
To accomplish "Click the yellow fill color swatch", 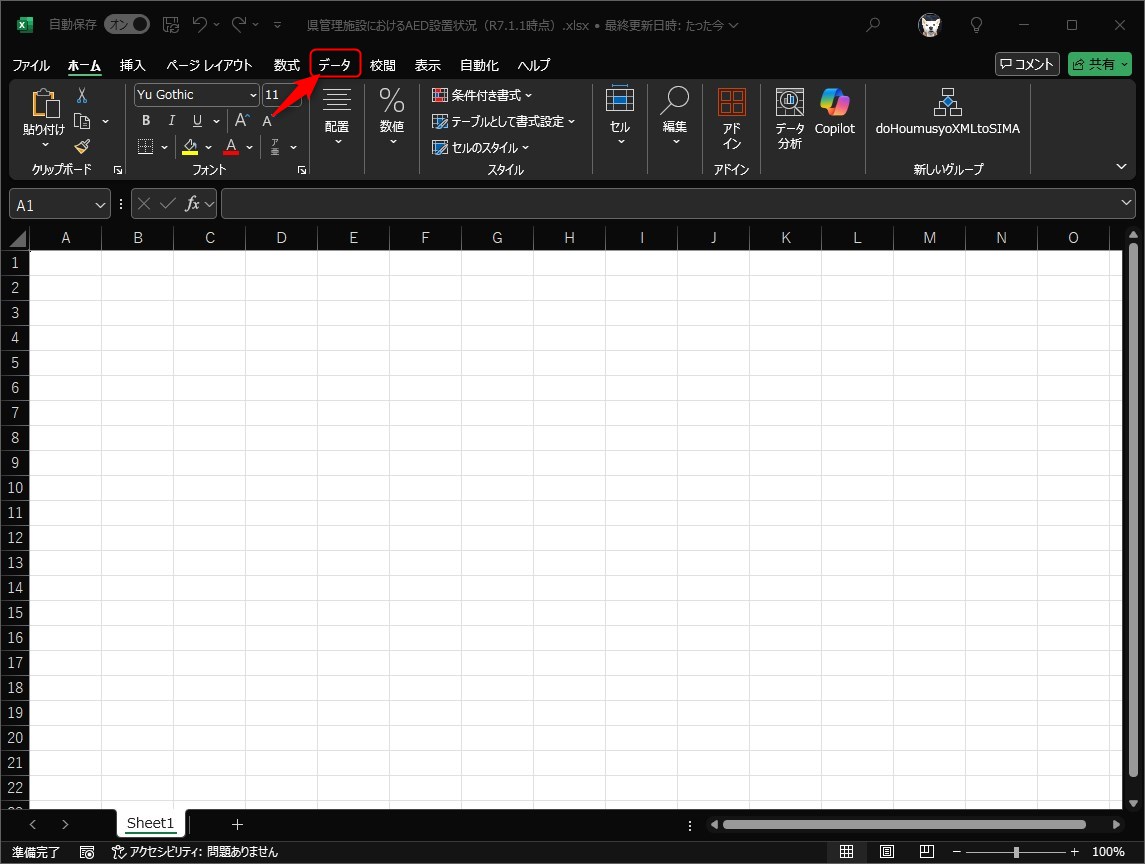I will [x=190, y=147].
